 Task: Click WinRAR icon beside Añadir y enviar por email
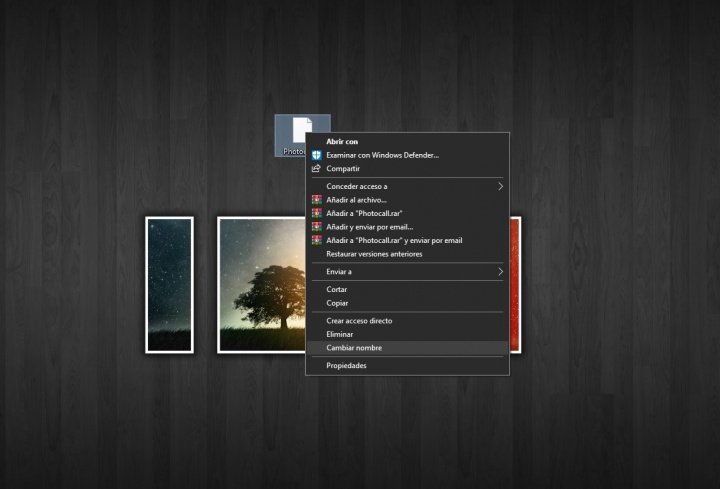click(316, 227)
